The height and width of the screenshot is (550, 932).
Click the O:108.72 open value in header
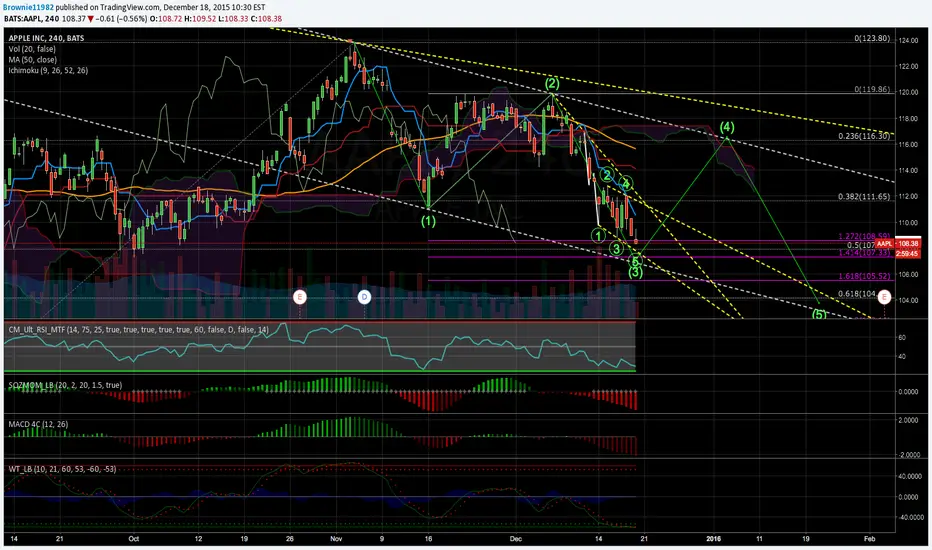coord(166,18)
